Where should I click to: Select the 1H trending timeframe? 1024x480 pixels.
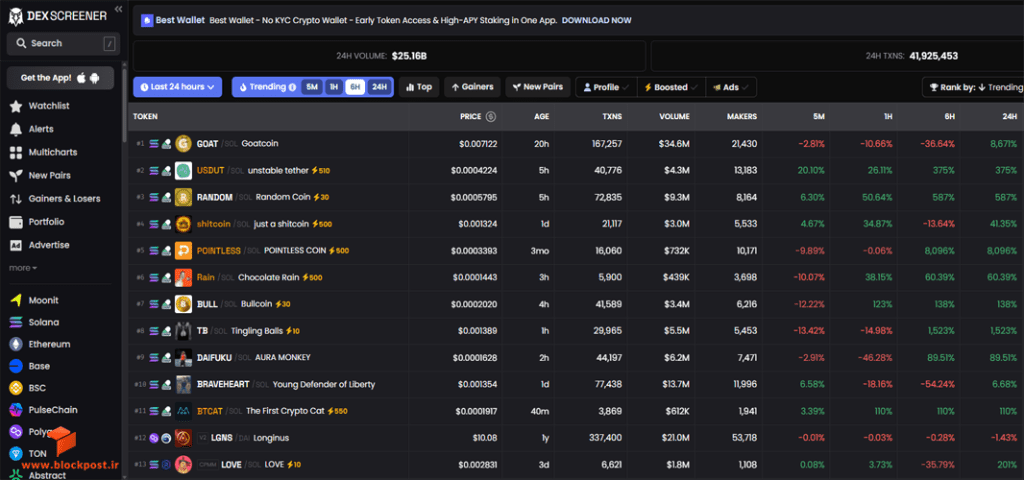tap(334, 87)
